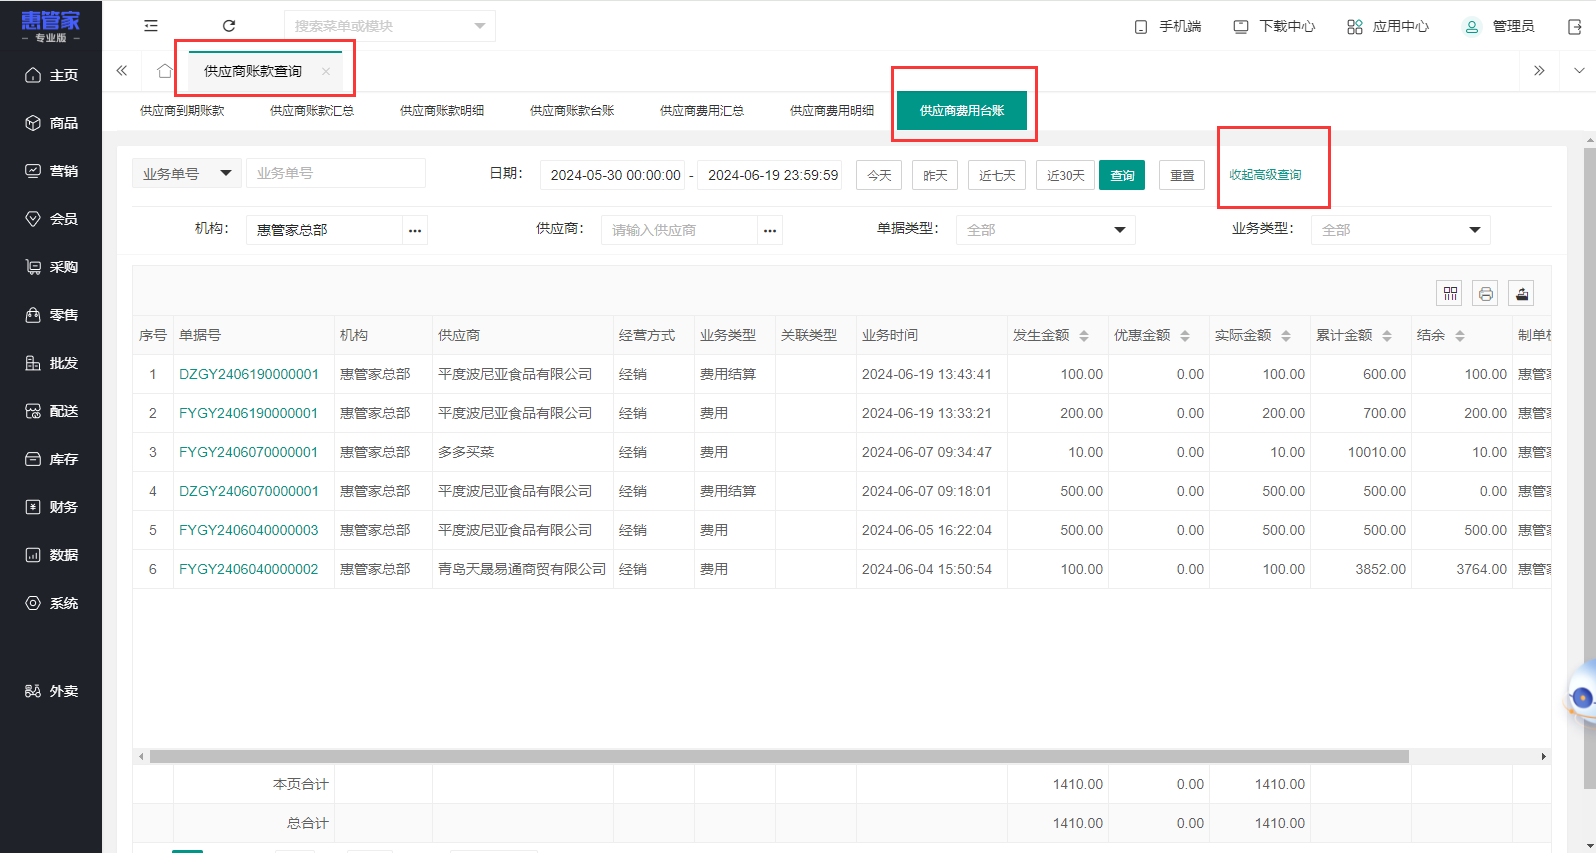Expand the 单据类型 dropdown
This screenshot has width=1596, height=853.
pyautogui.click(x=1046, y=230)
